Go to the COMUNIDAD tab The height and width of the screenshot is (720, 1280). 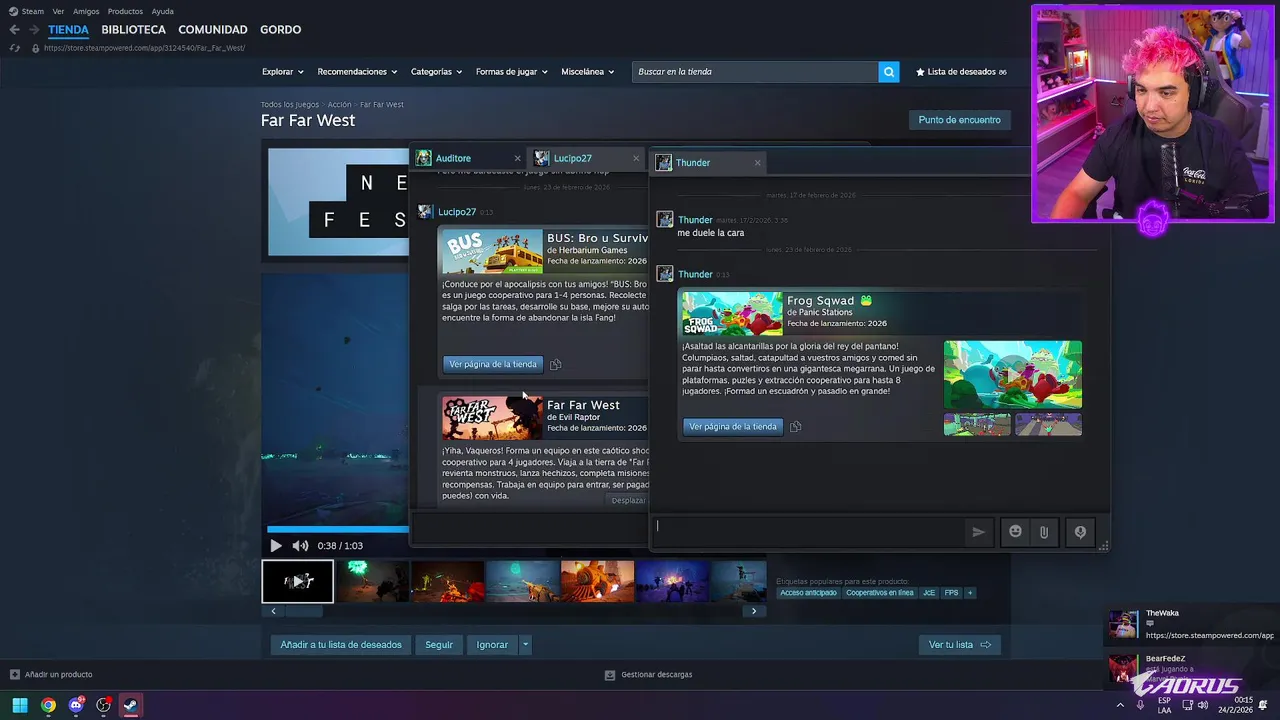[x=213, y=30]
